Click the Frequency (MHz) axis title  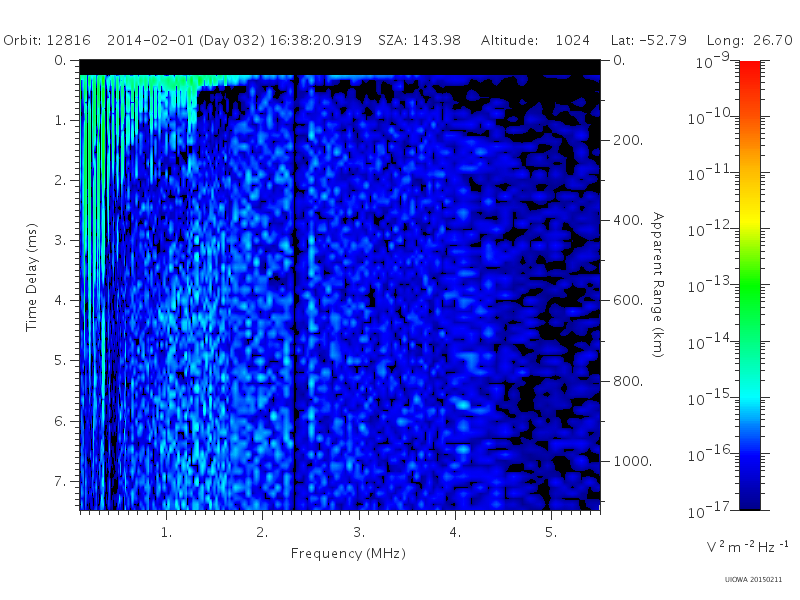[348, 554]
